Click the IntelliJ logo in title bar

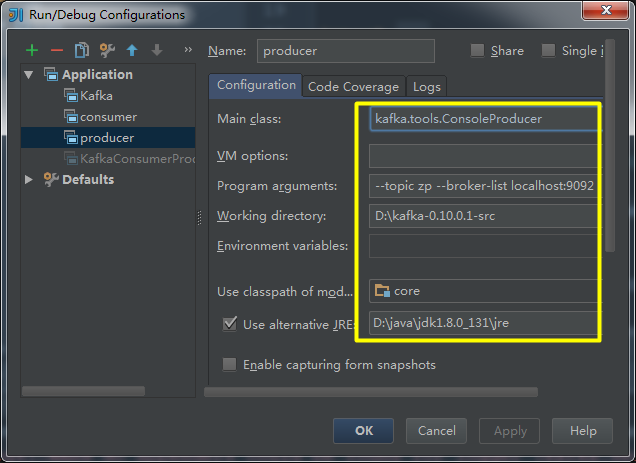click(16, 15)
